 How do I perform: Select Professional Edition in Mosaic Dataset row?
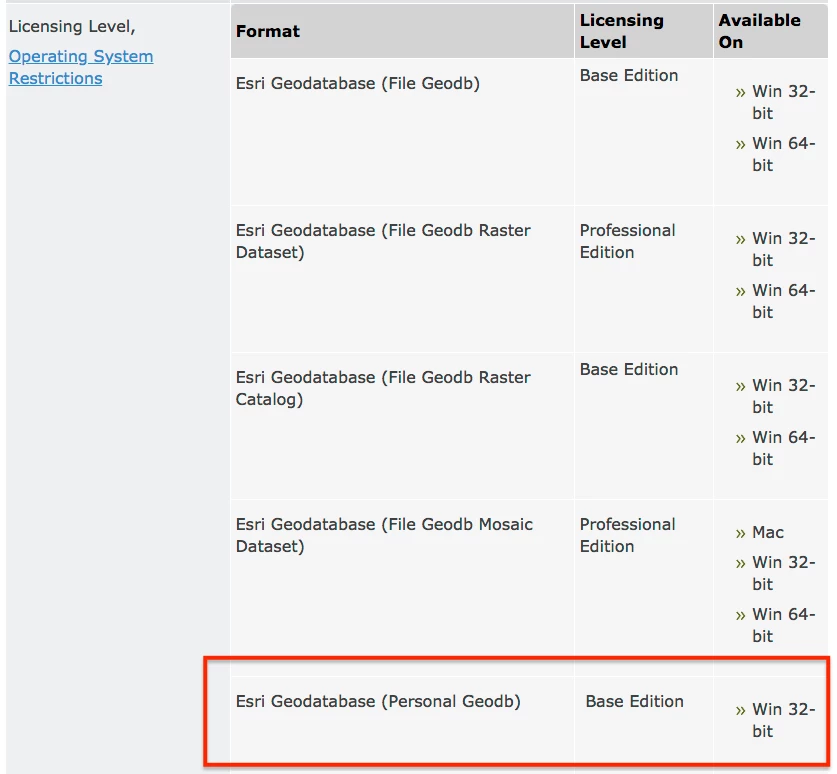[x=627, y=535]
